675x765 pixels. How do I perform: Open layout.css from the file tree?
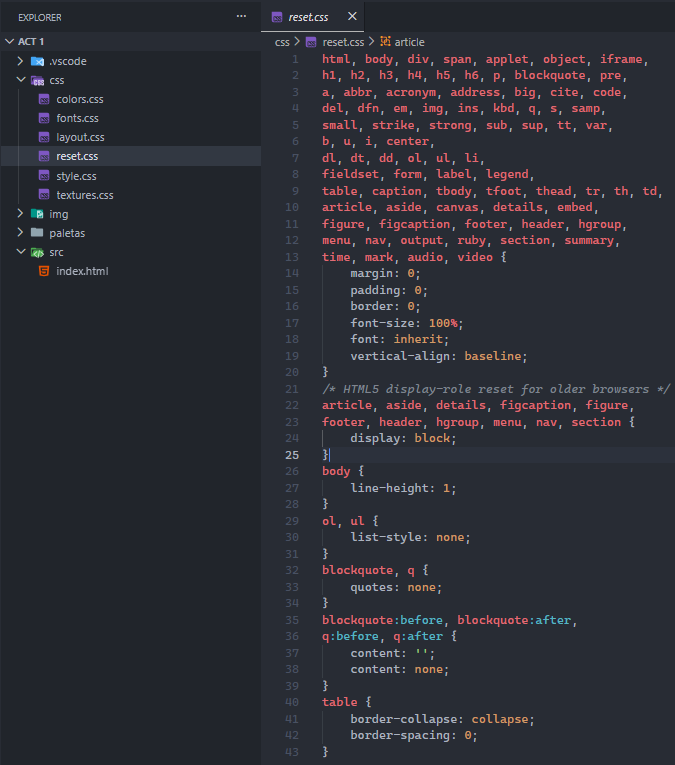coord(80,137)
